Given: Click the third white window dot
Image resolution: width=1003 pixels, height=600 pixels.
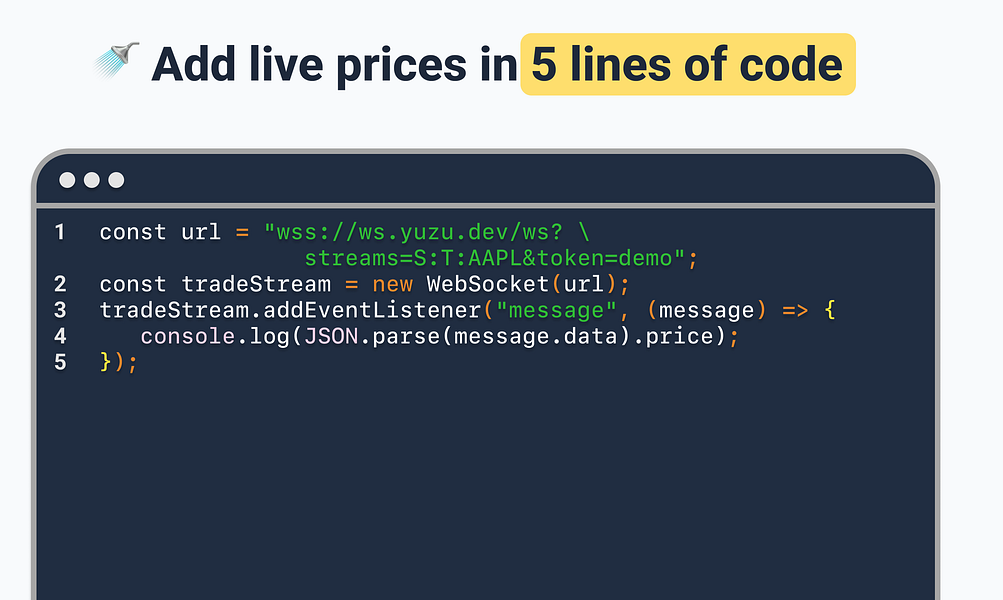Looking at the screenshot, I should [x=116, y=180].
